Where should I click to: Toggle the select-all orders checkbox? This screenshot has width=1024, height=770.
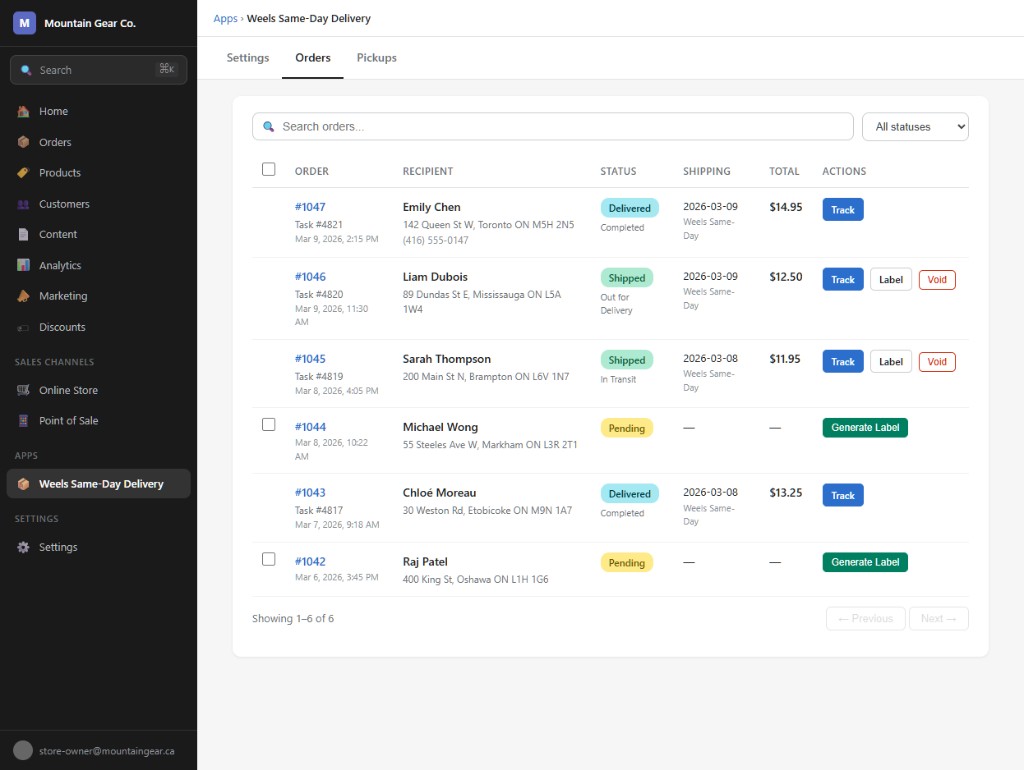(x=268, y=169)
